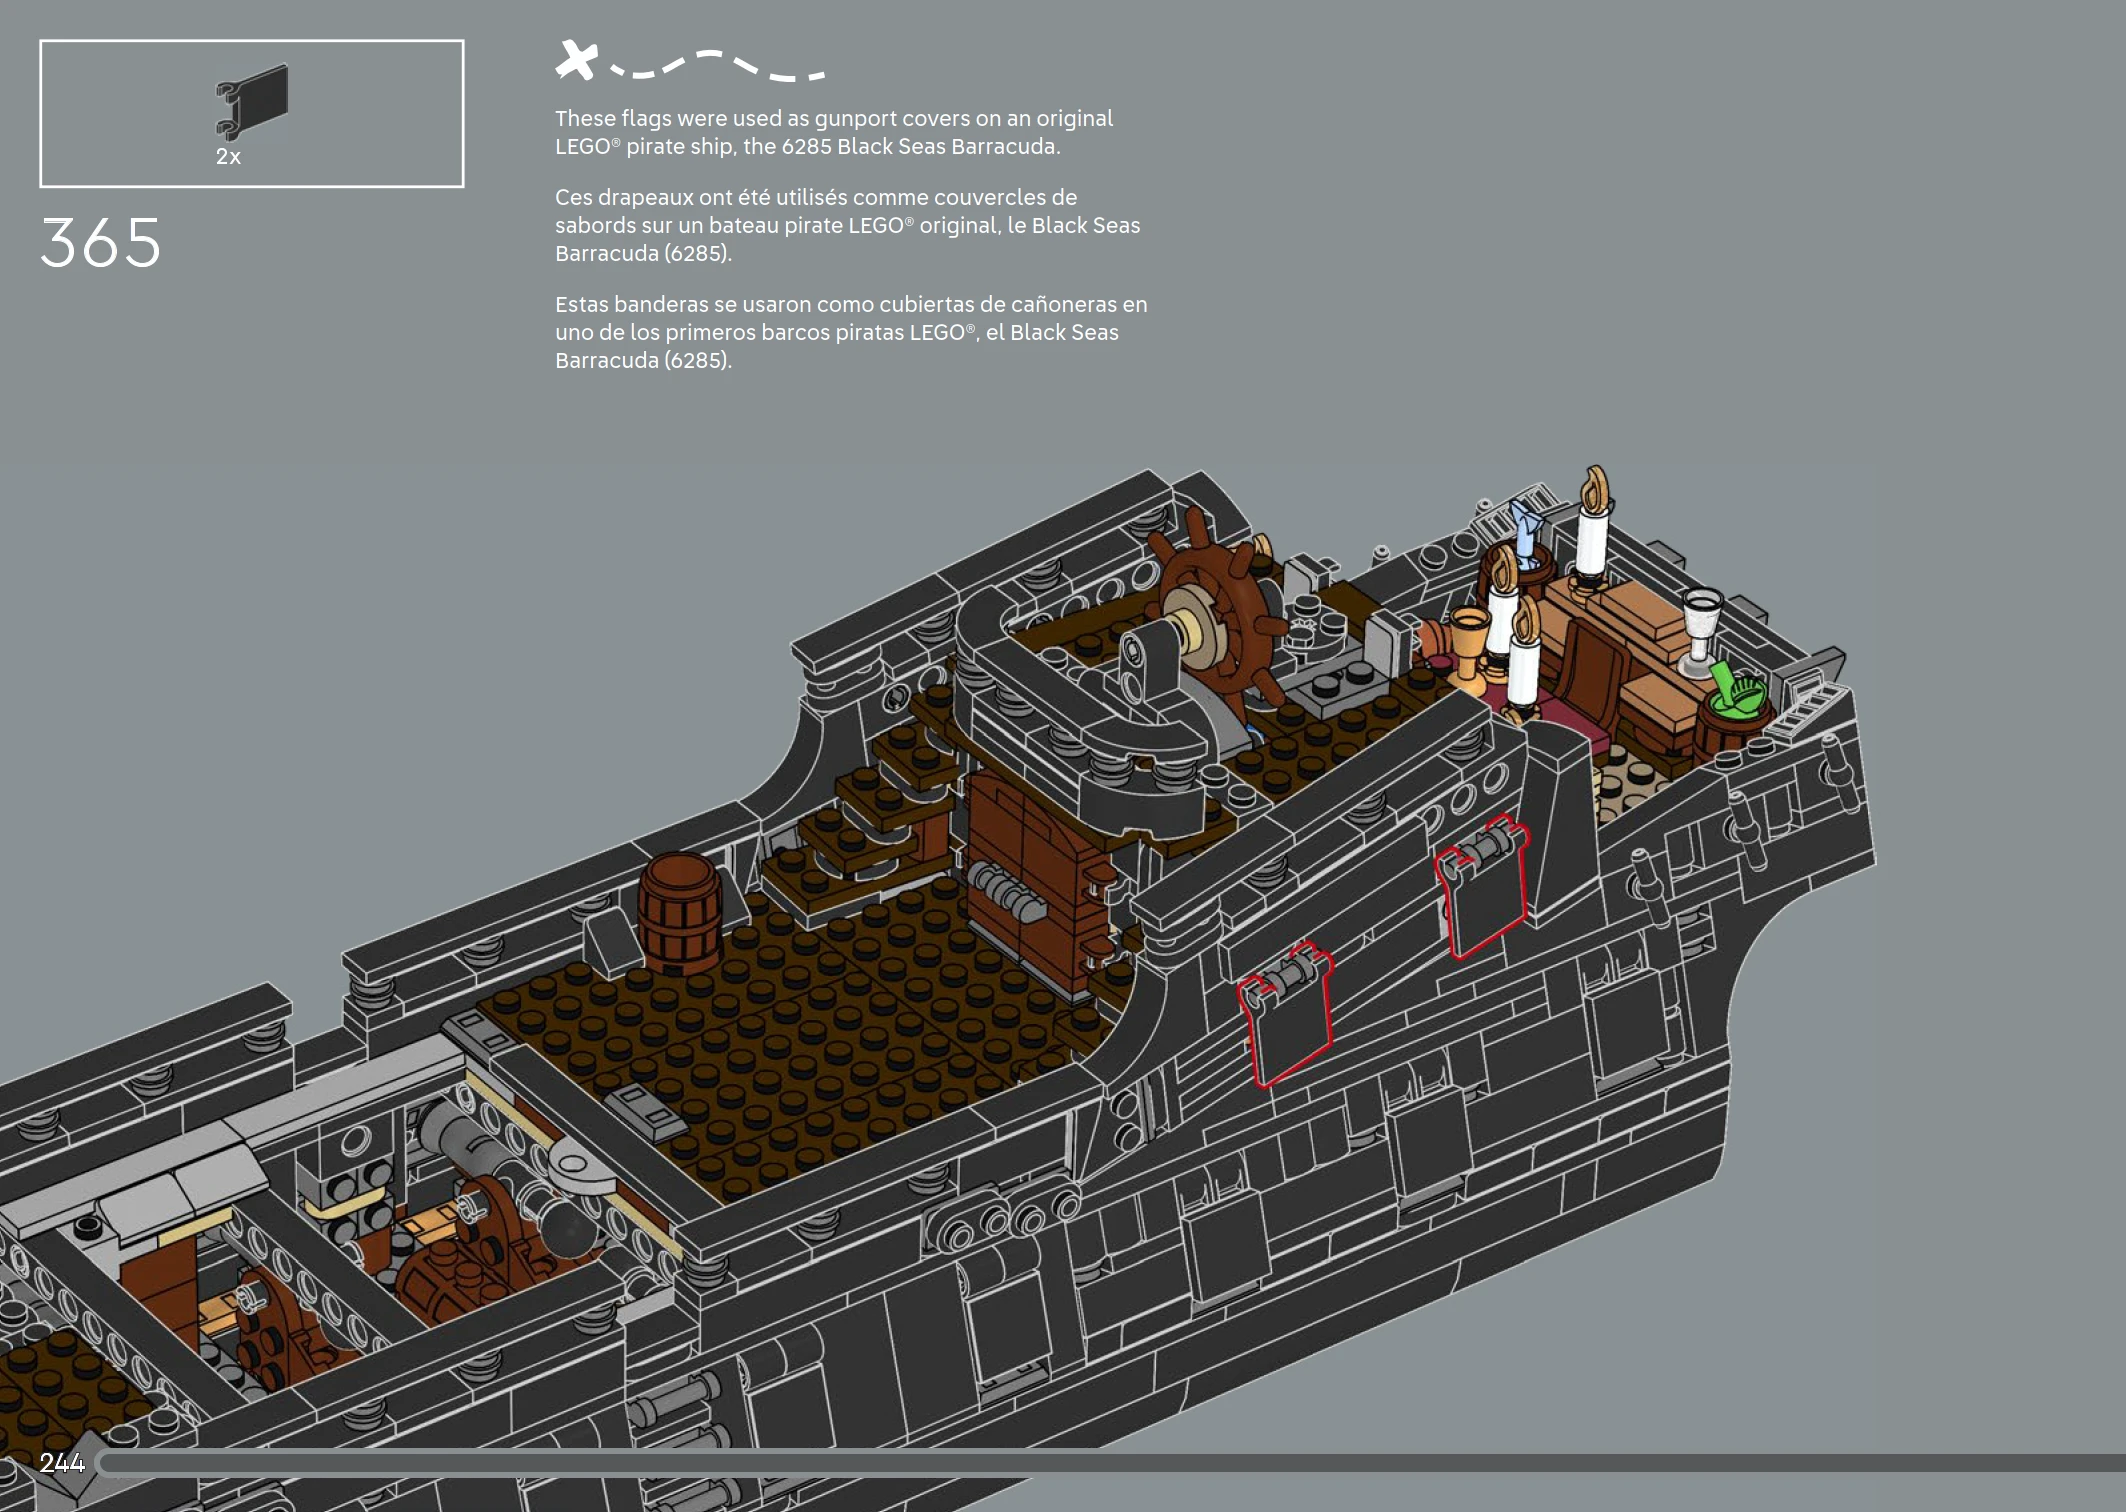Click the 2x quantity label
The width and height of the screenshot is (2126, 1512).
pos(228,157)
